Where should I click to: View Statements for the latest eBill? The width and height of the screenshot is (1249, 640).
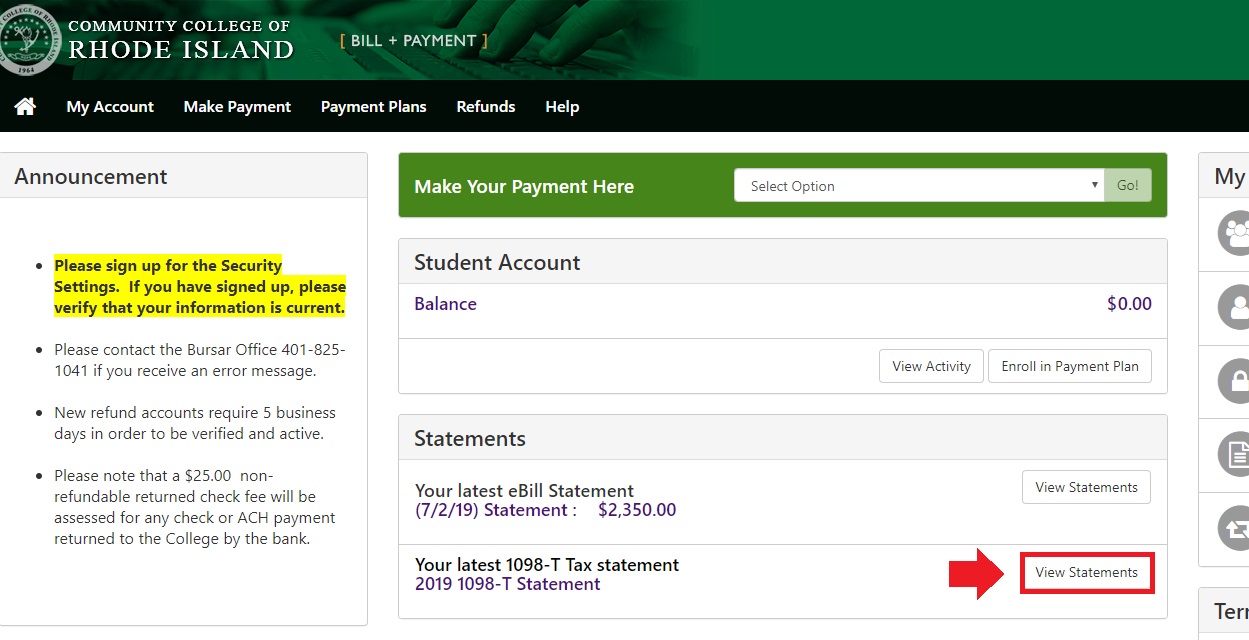coord(1086,487)
